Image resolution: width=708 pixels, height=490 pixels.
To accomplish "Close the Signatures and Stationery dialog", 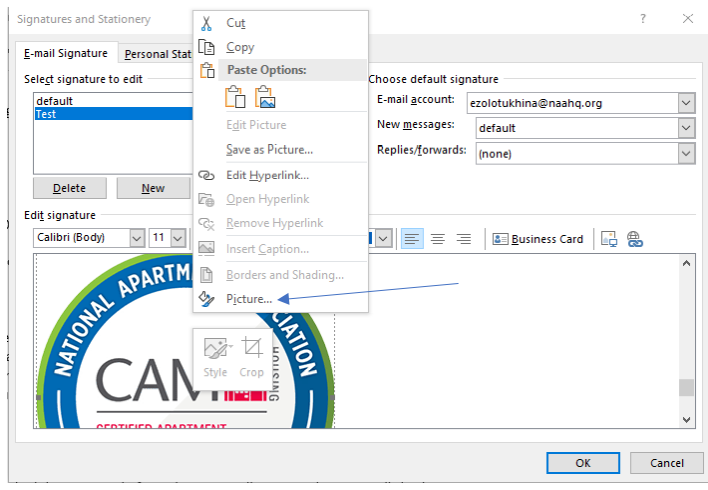I will (688, 19).
